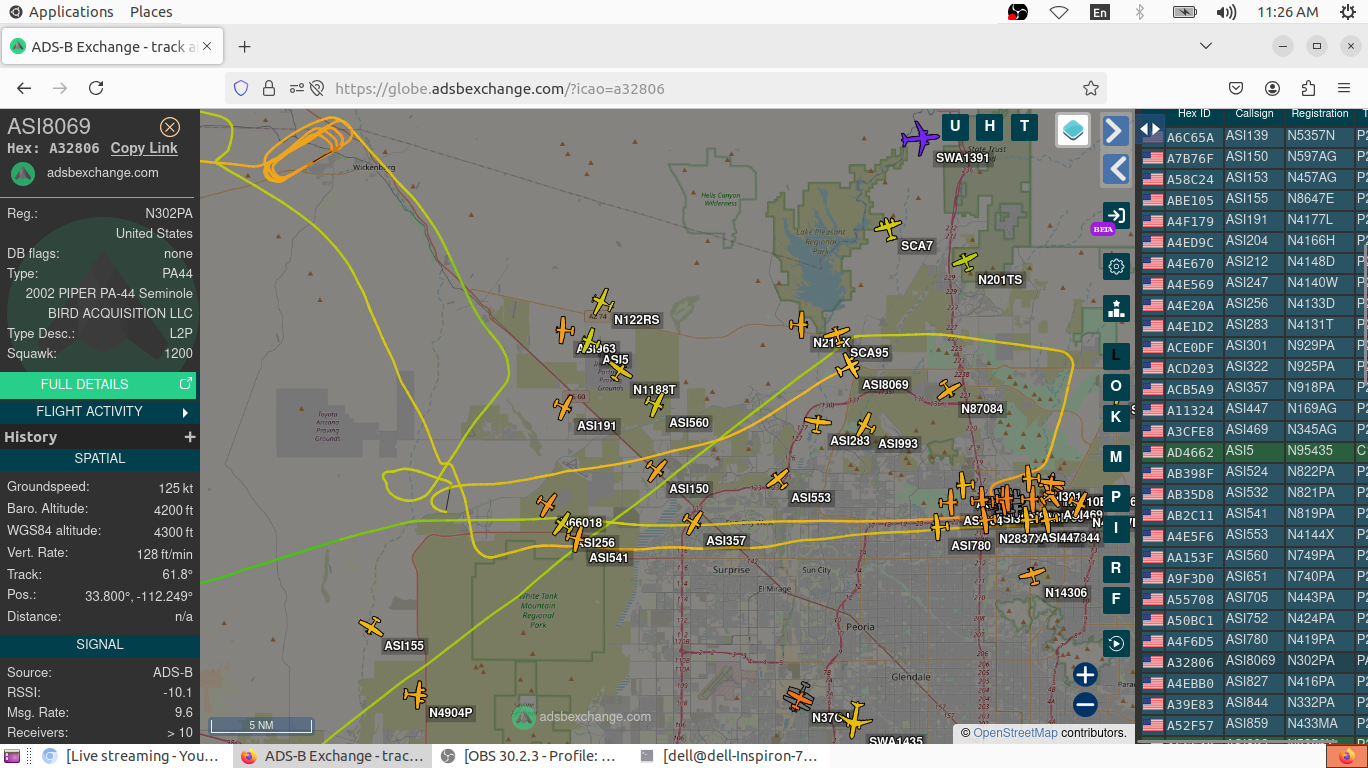Image resolution: width=1368 pixels, height=768 pixels.
Task: Toggle the K map option button
Action: pos(1116,417)
